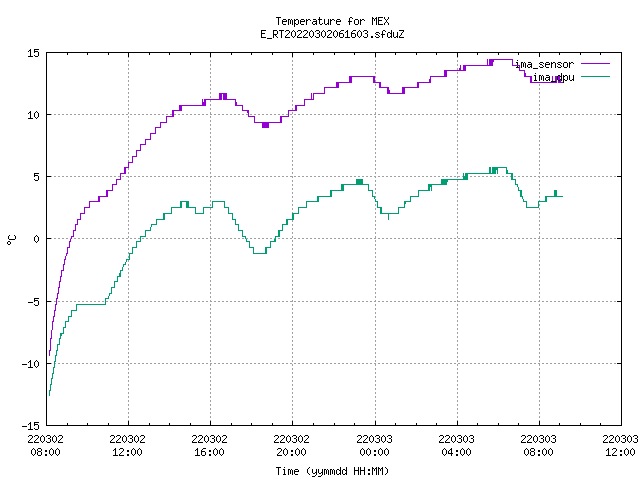This screenshot has width=640, height=480.
Task: Click the y-axis label -10
Action: pyautogui.click(x=31, y=364)
